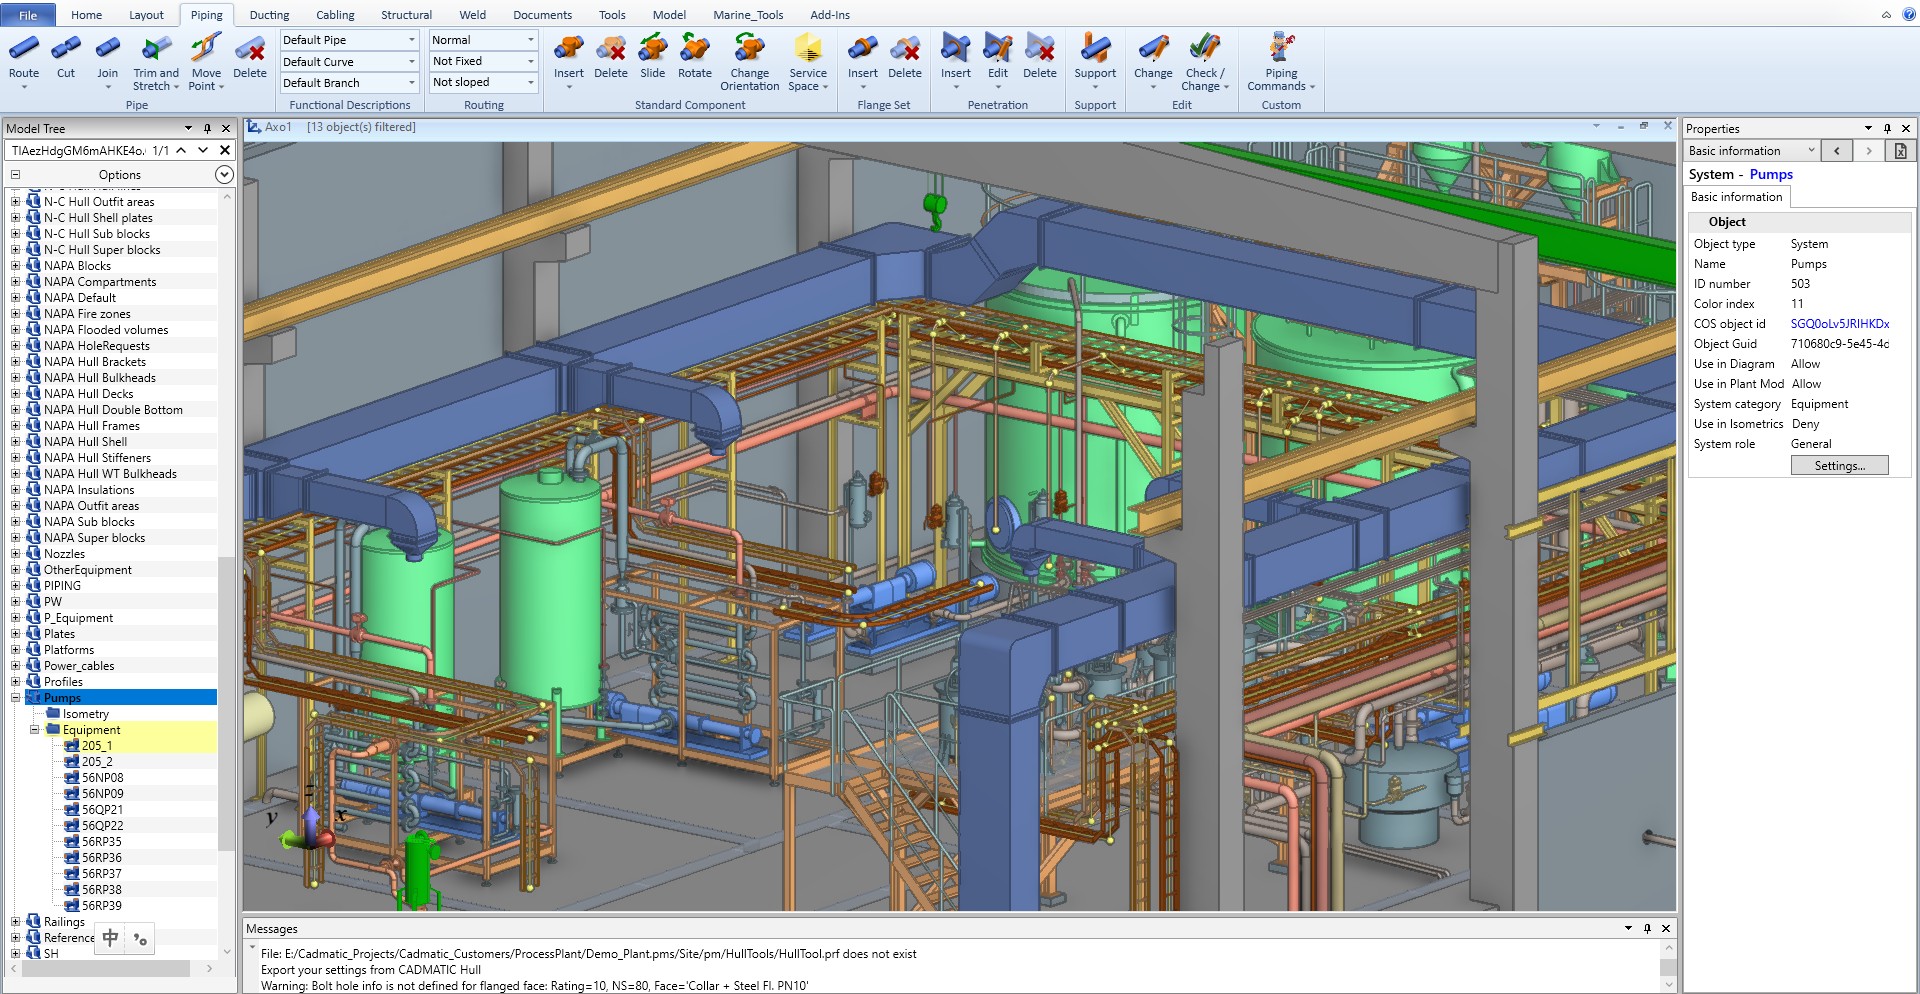This screenshot has height=994, width=1920.
Task: Open Check / Change tool
Action: (x=1205, y=62)
